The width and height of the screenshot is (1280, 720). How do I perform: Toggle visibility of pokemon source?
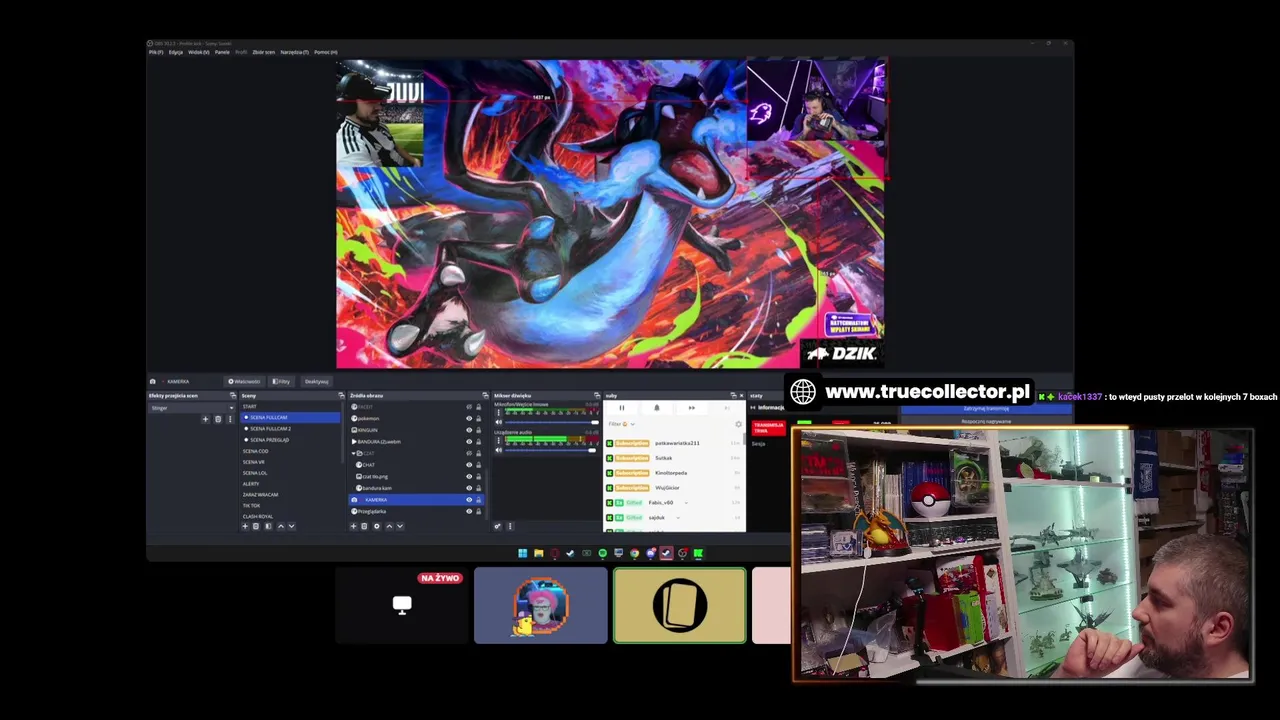tap(469, 418)
